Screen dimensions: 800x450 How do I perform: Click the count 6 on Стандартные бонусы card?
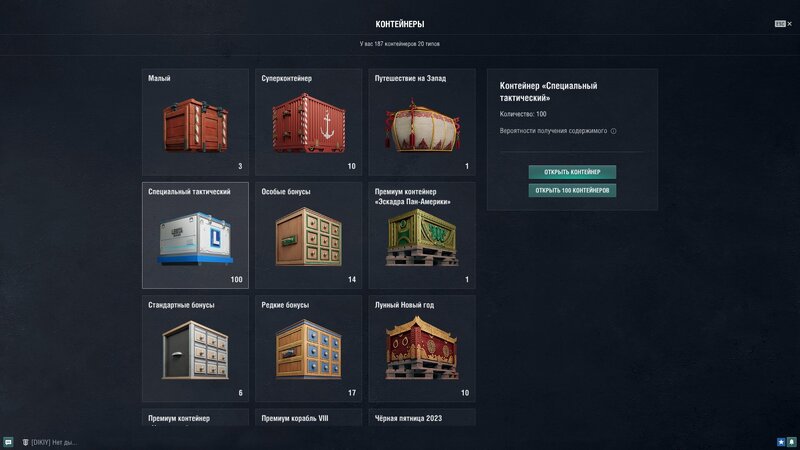pos(240,393)
